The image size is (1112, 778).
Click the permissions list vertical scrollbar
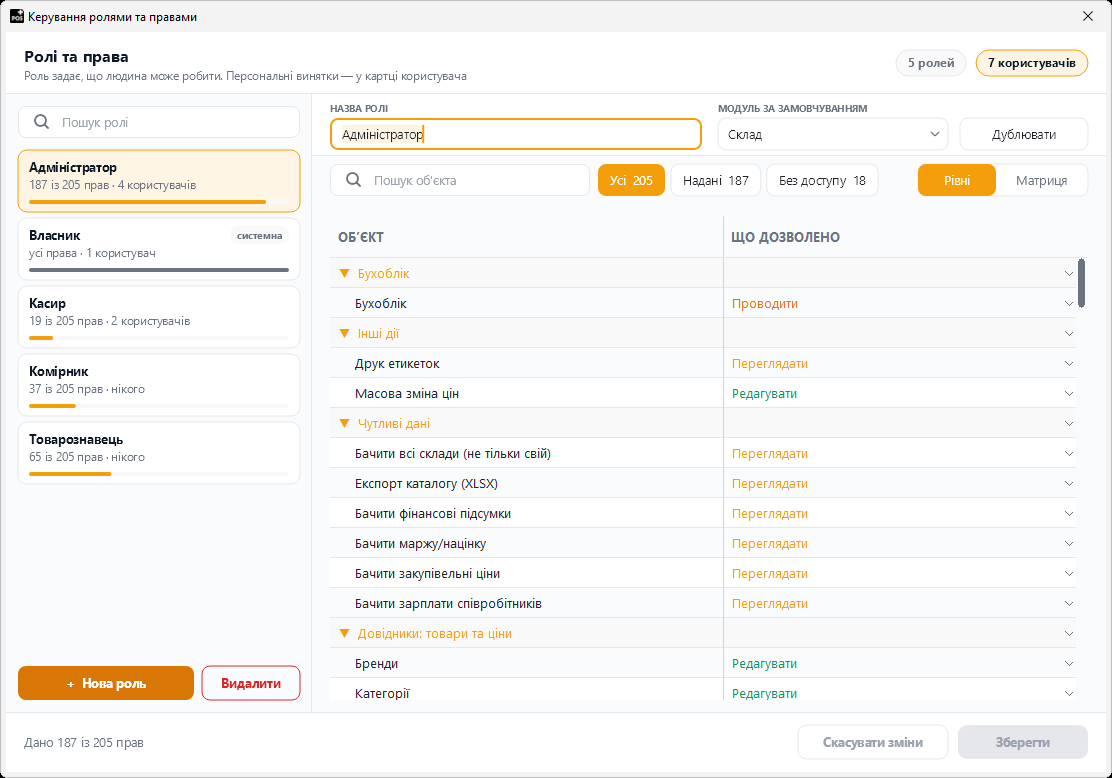point(1081,283)
